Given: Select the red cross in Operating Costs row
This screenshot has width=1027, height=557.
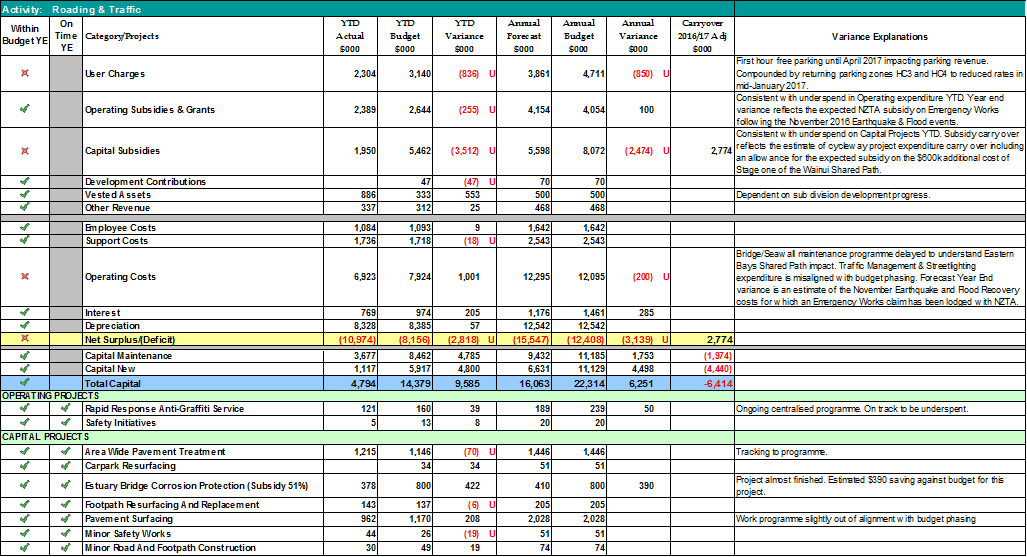Looking at the screenshot, I should coord(24,276).
